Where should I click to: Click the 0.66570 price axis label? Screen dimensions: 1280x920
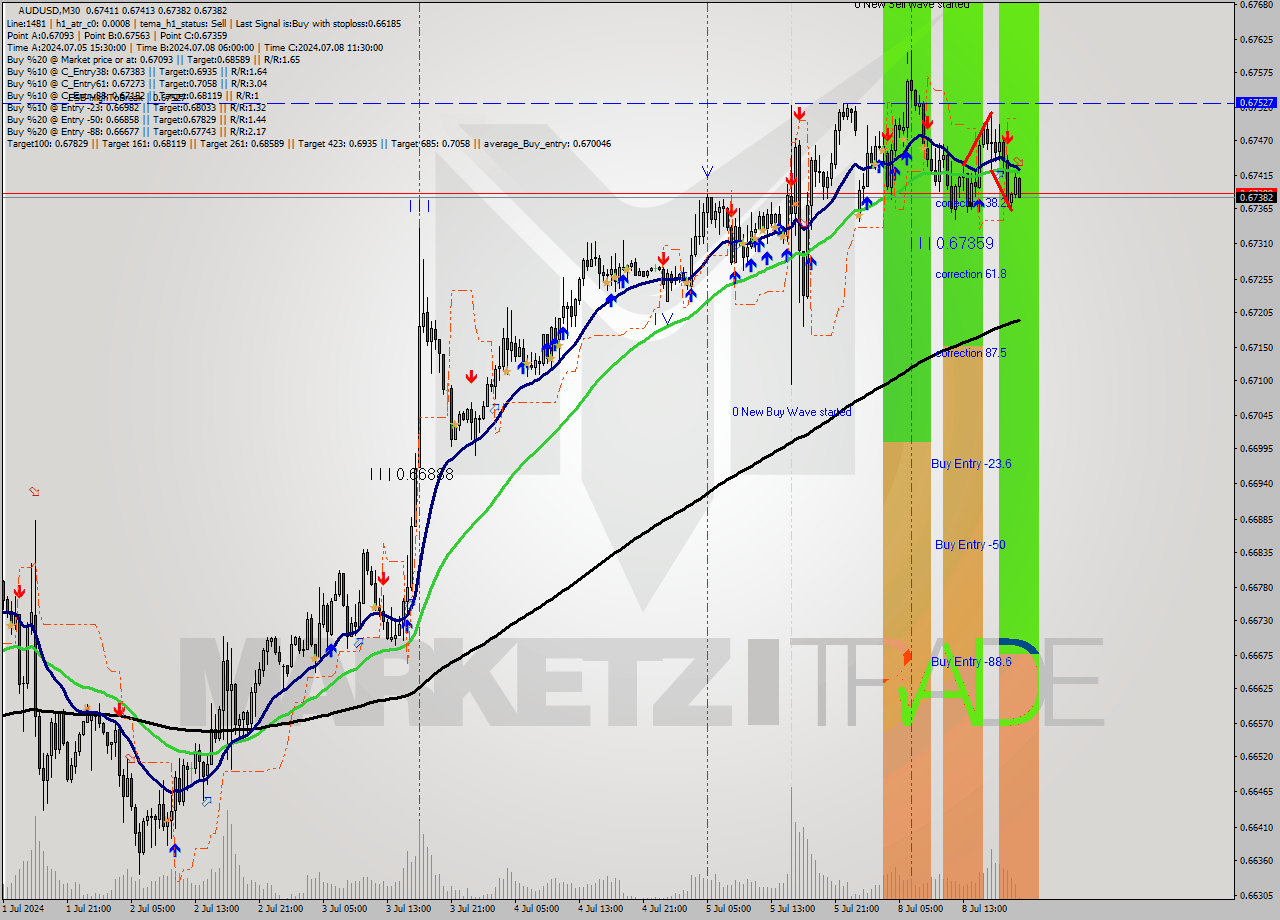click(1258, 724)
